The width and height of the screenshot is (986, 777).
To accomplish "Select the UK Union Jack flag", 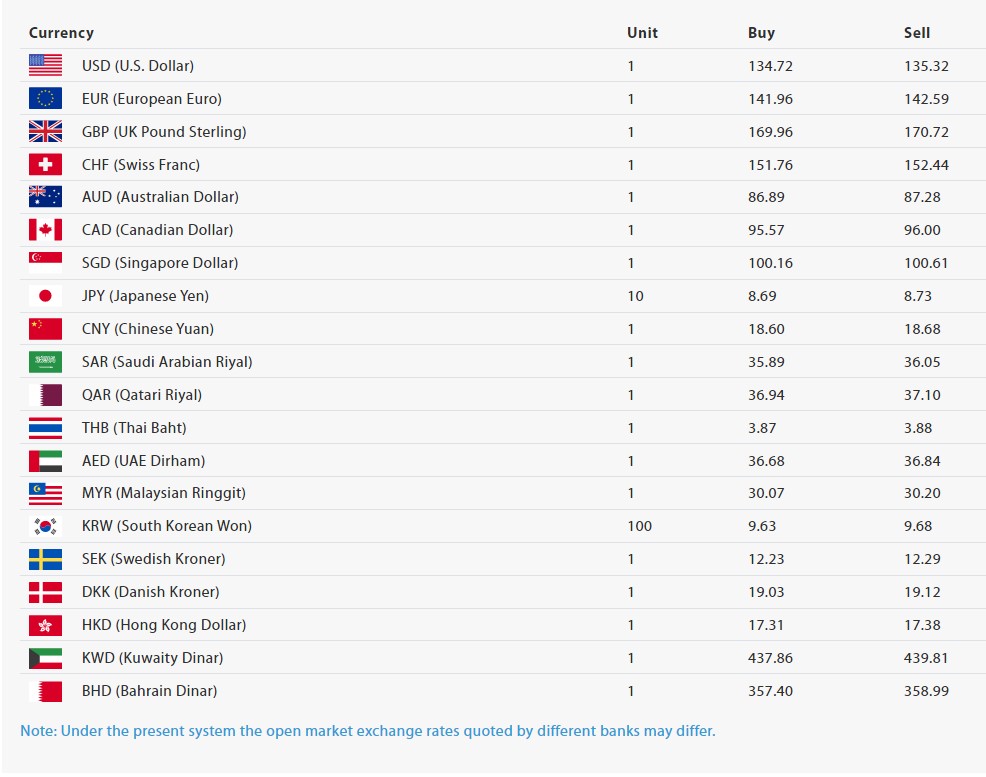I will tap(45, 132).
